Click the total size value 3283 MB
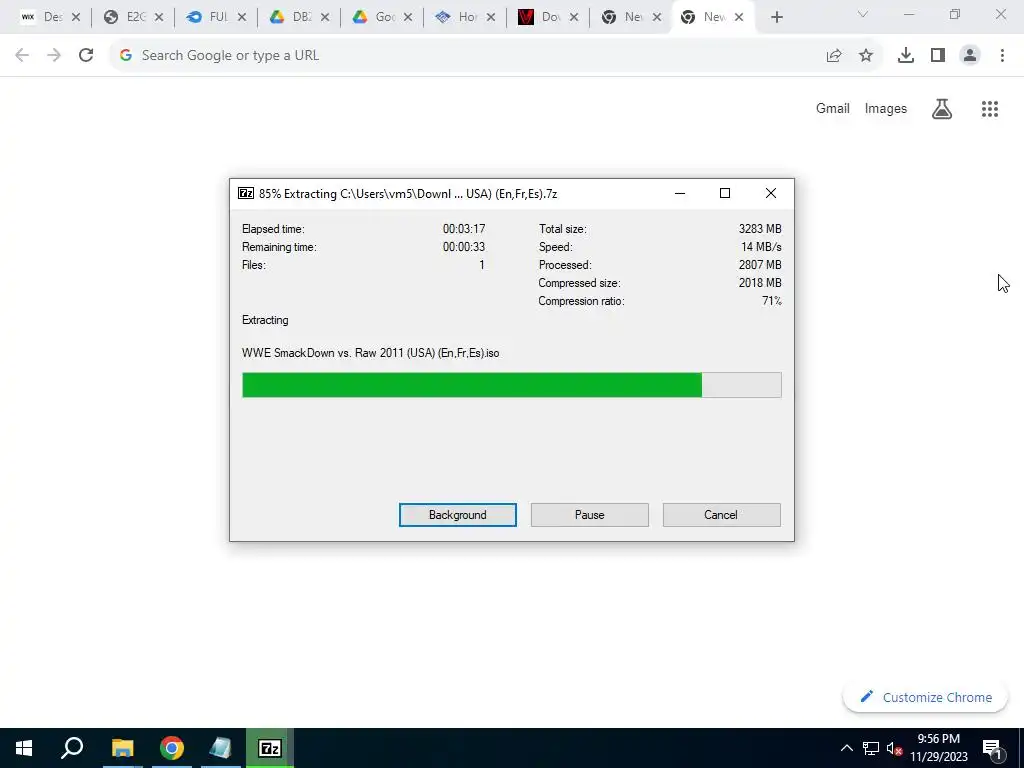 point(760,229)
